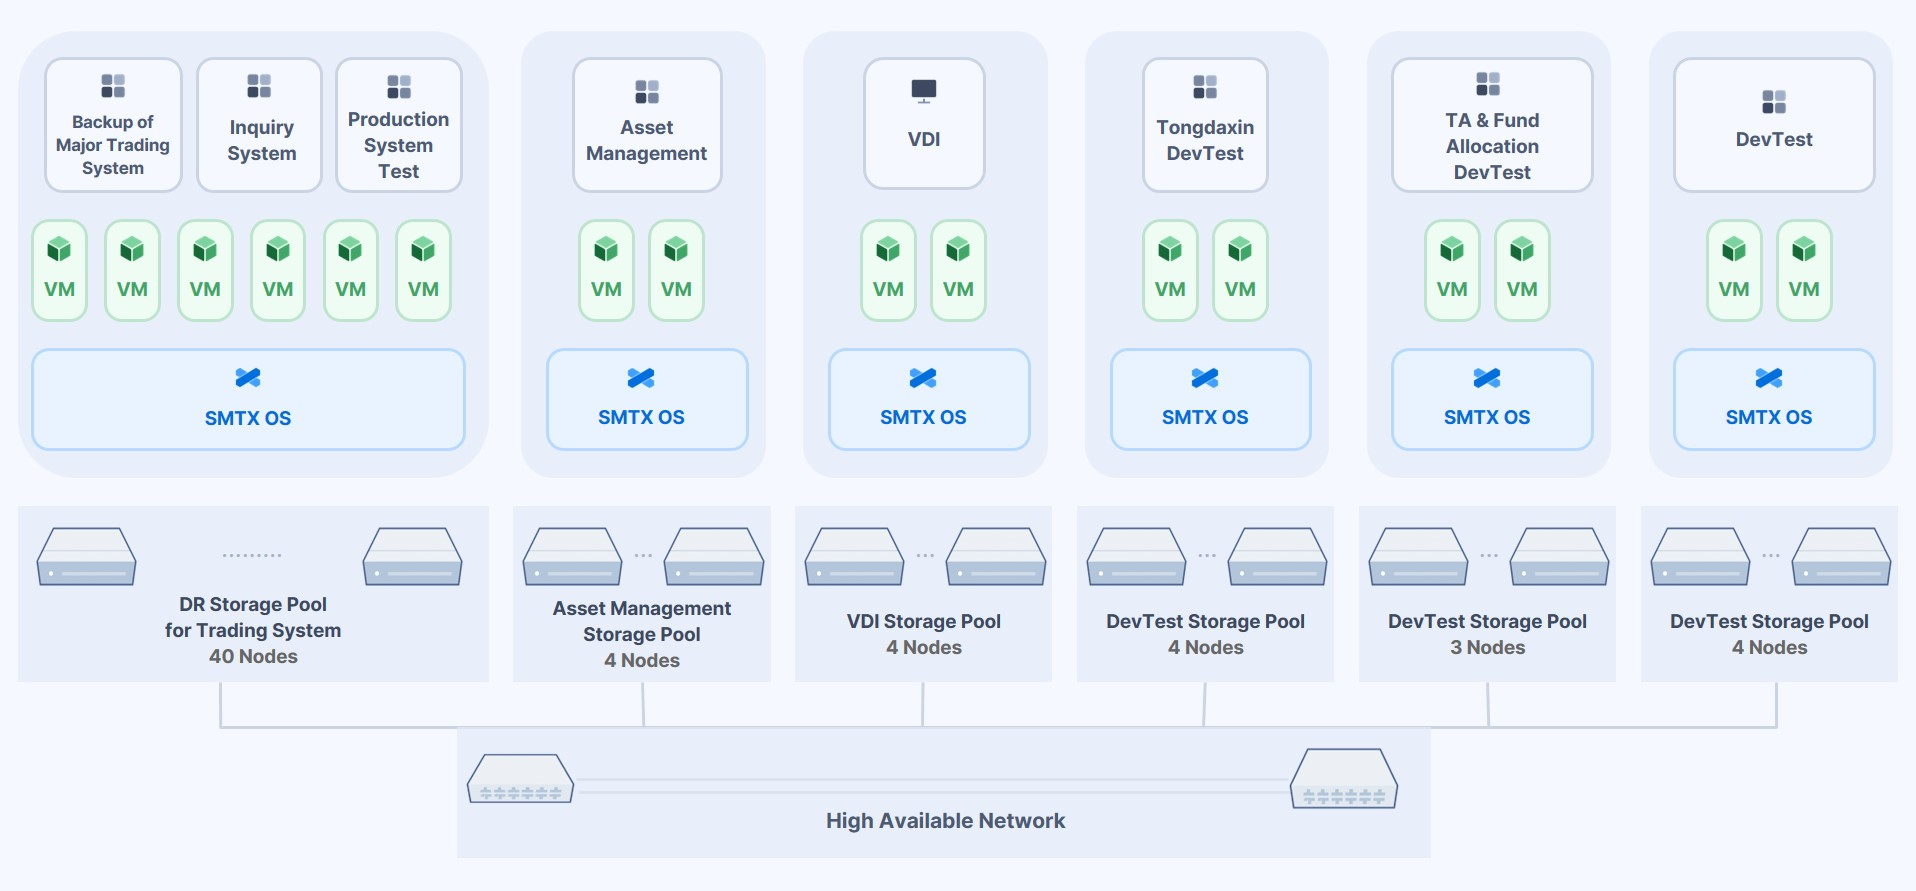Click SMTX OS text under VDI
The image size is (1916, 891).
923,417
